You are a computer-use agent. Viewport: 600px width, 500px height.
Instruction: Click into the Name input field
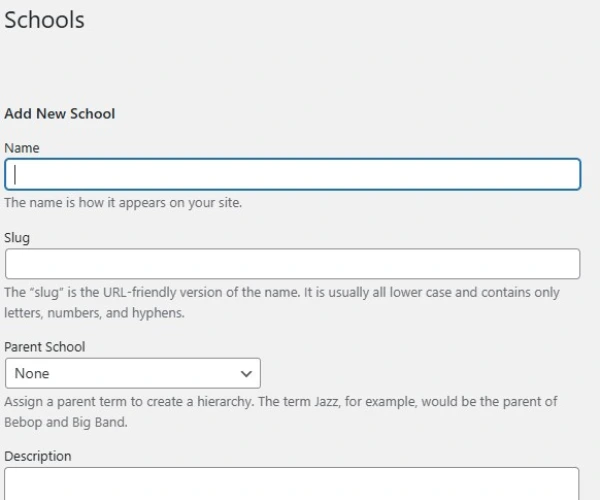(292, 175)
